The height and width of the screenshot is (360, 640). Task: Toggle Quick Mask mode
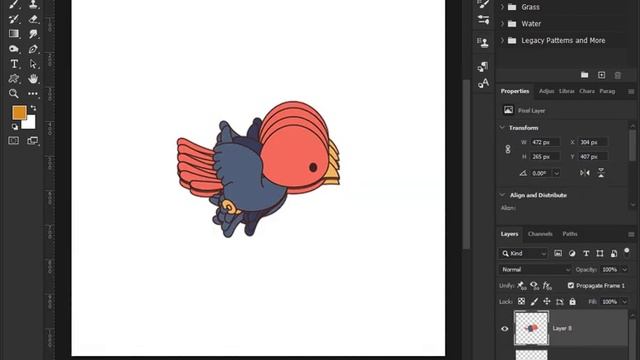13,140
